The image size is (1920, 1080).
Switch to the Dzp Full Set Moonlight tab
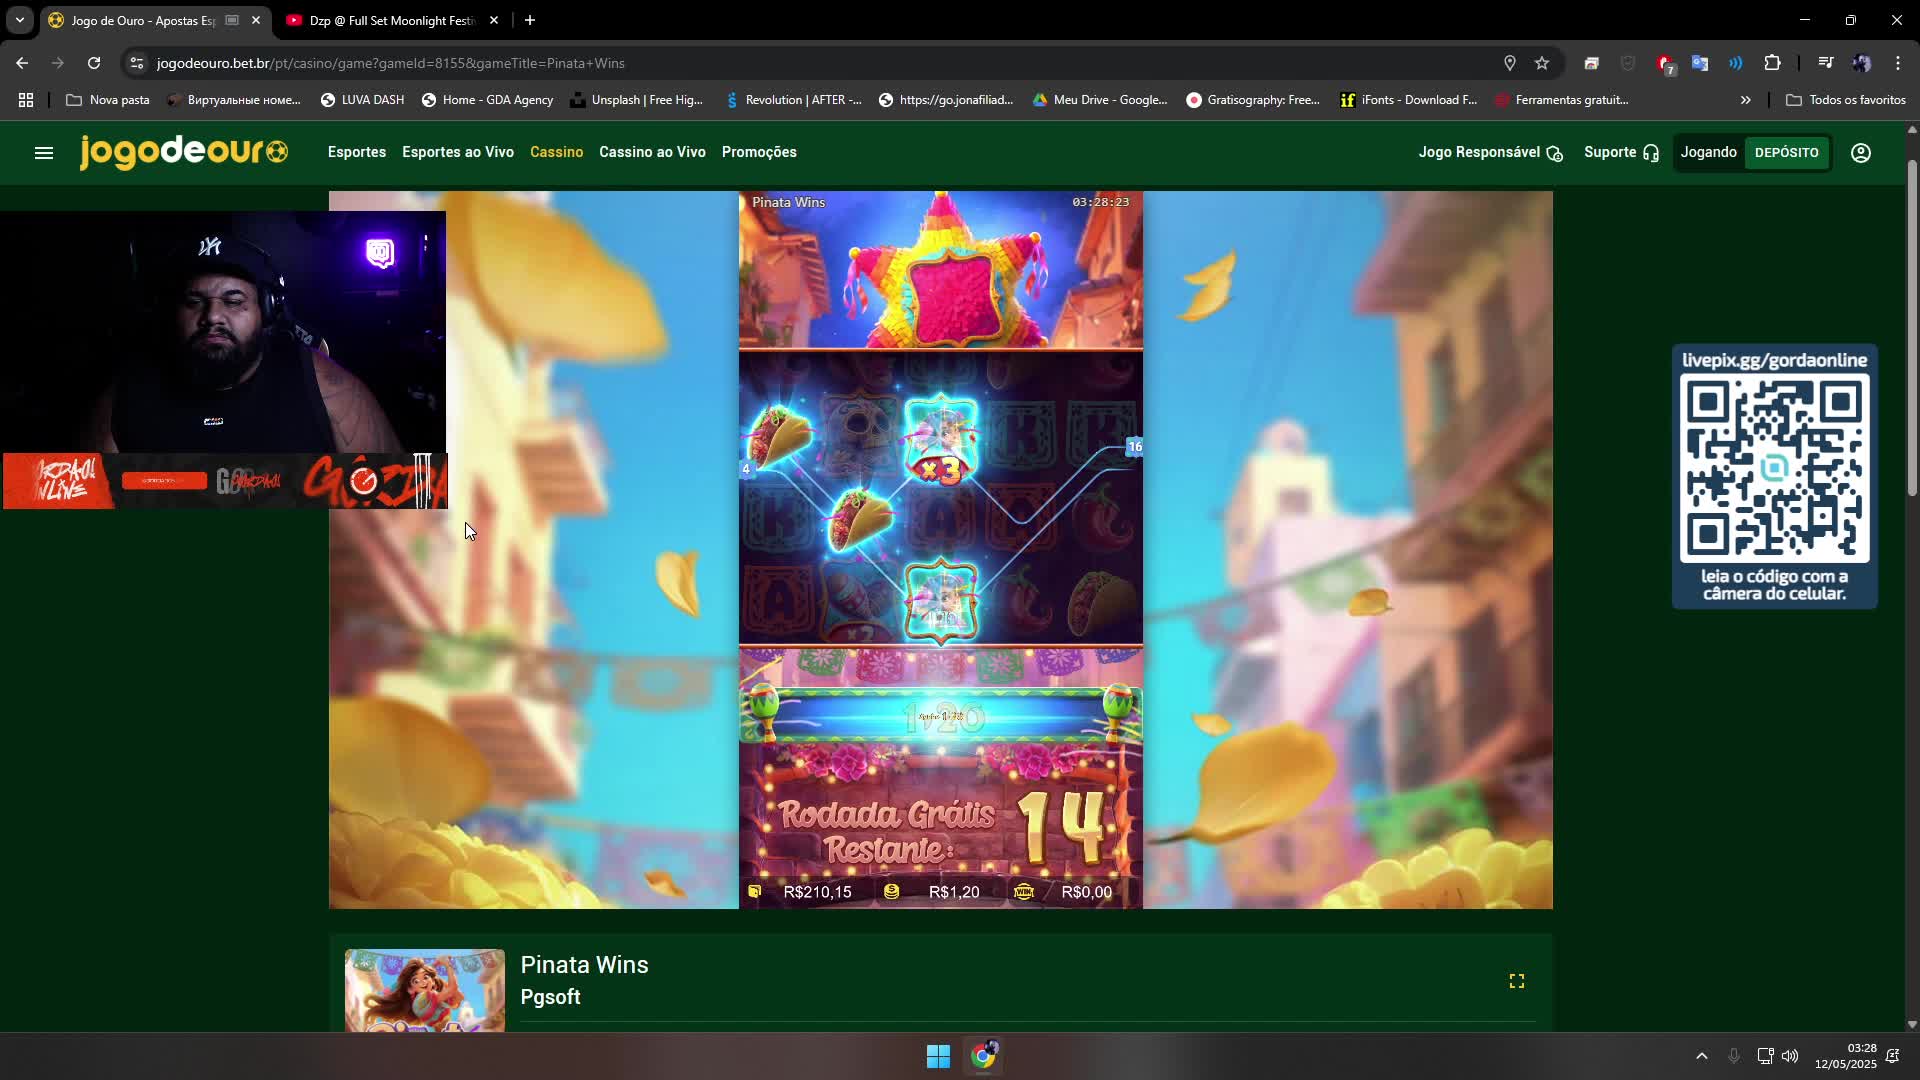pos(390,20)
